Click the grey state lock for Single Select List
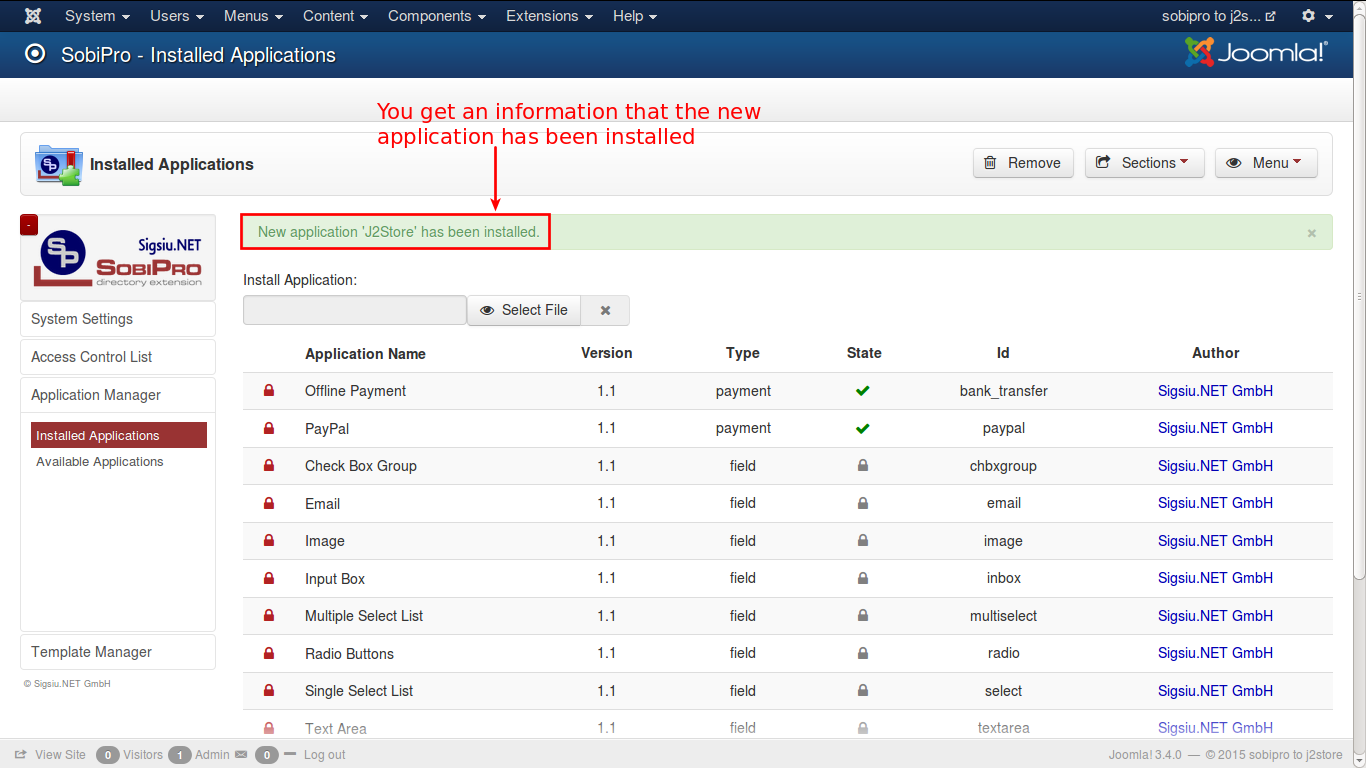This screenshot has height=768, width=1366. 863,691
